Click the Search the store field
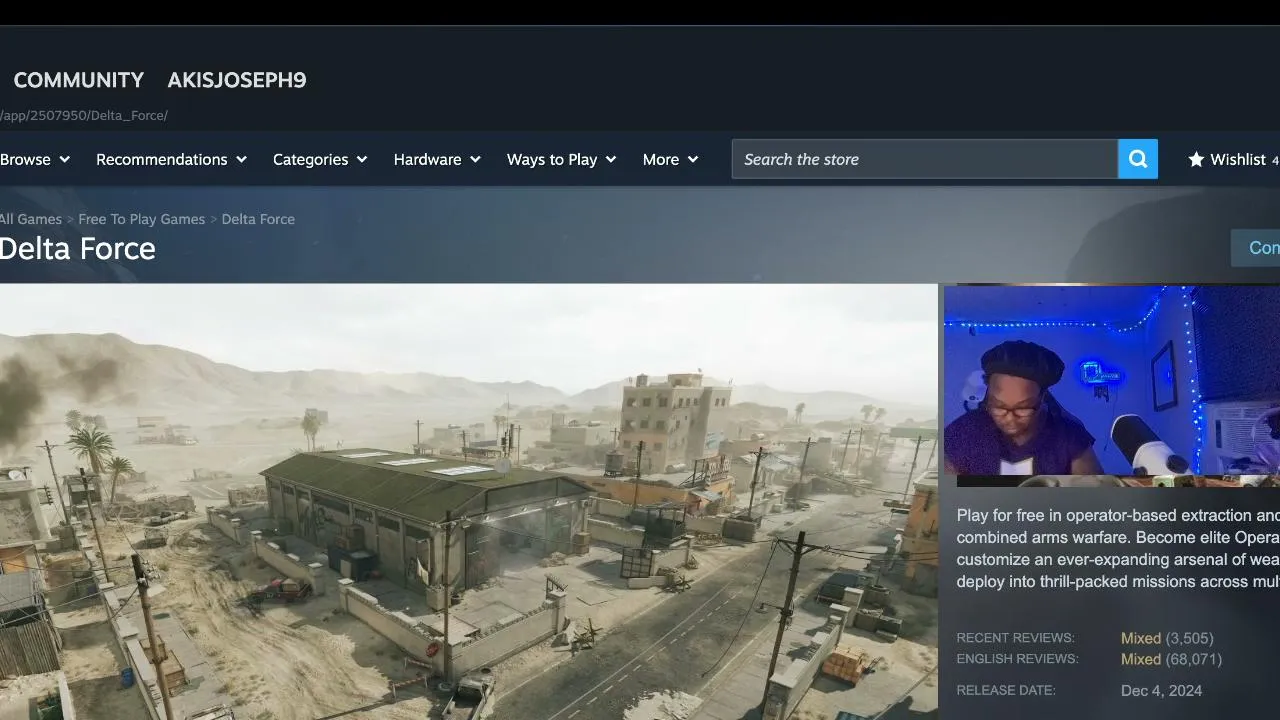The width and height of the screenshot is (1280, 720). point(925,159)
